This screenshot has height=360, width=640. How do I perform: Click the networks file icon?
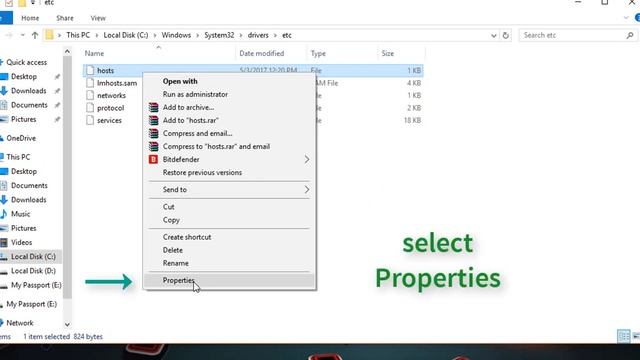click(90, 96)
